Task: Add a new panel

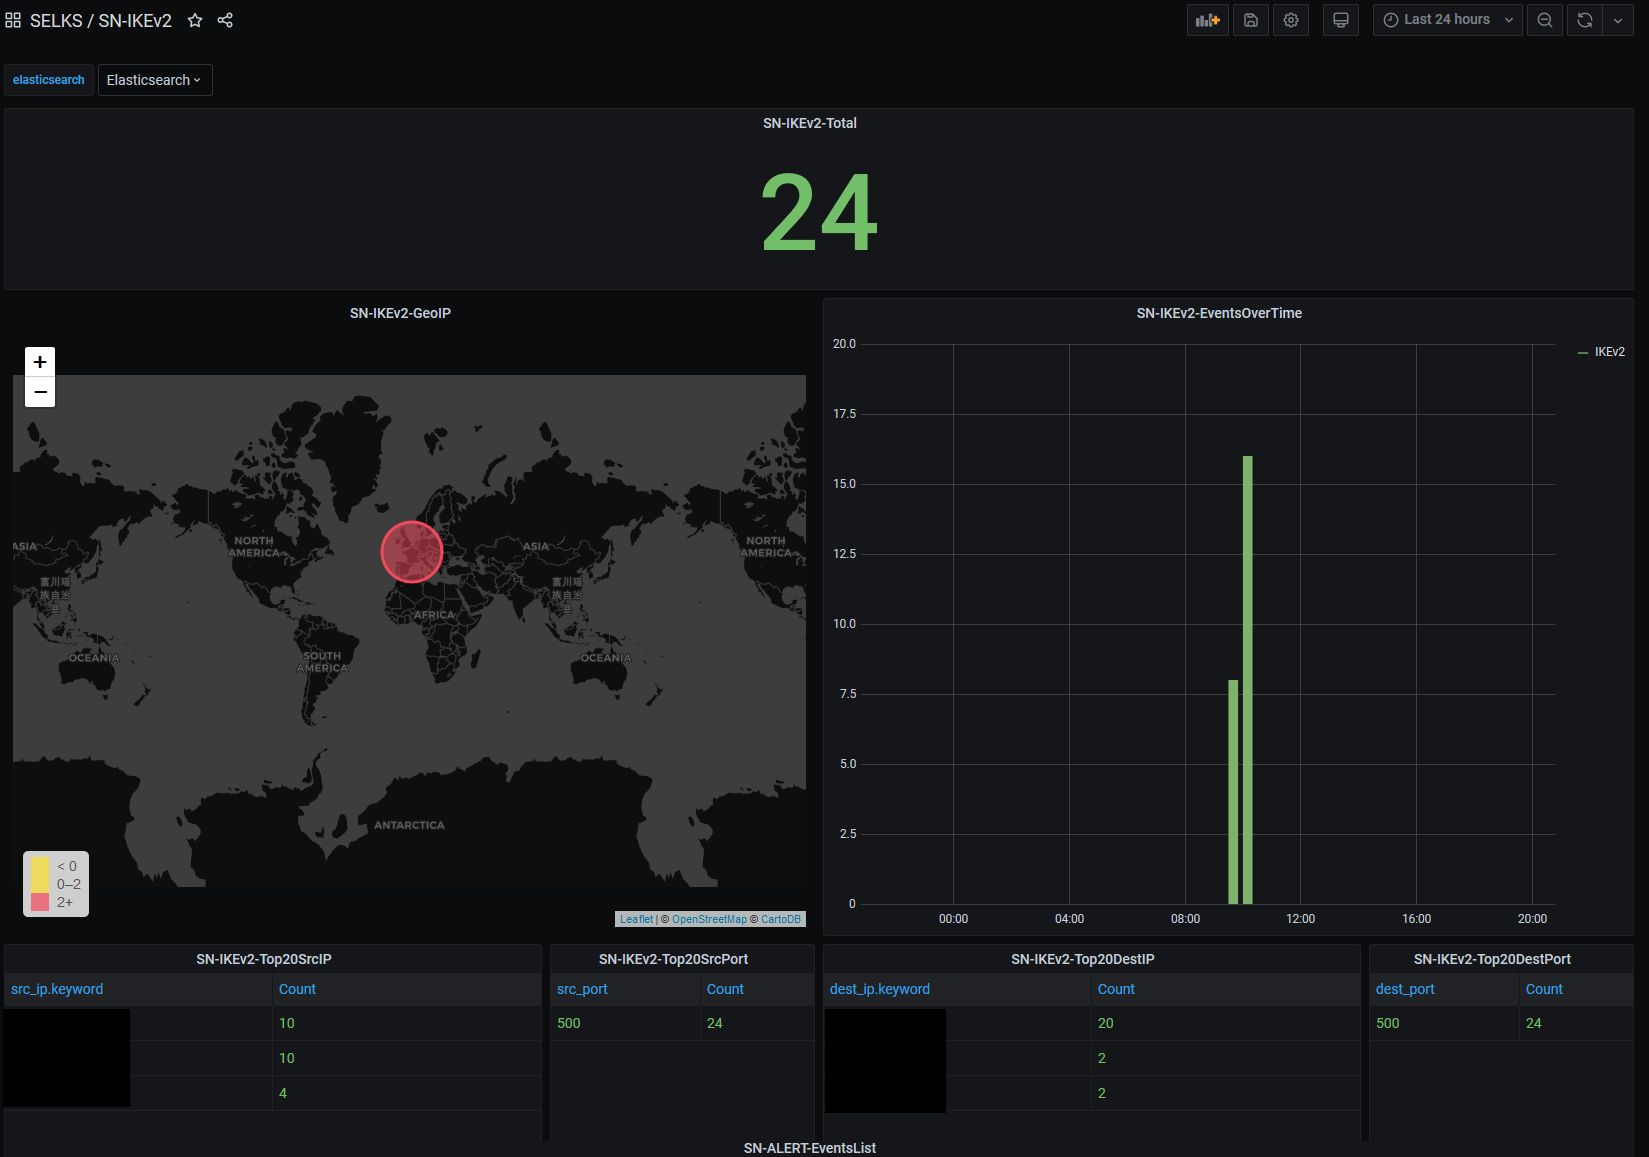Action: click(1208, 20)
